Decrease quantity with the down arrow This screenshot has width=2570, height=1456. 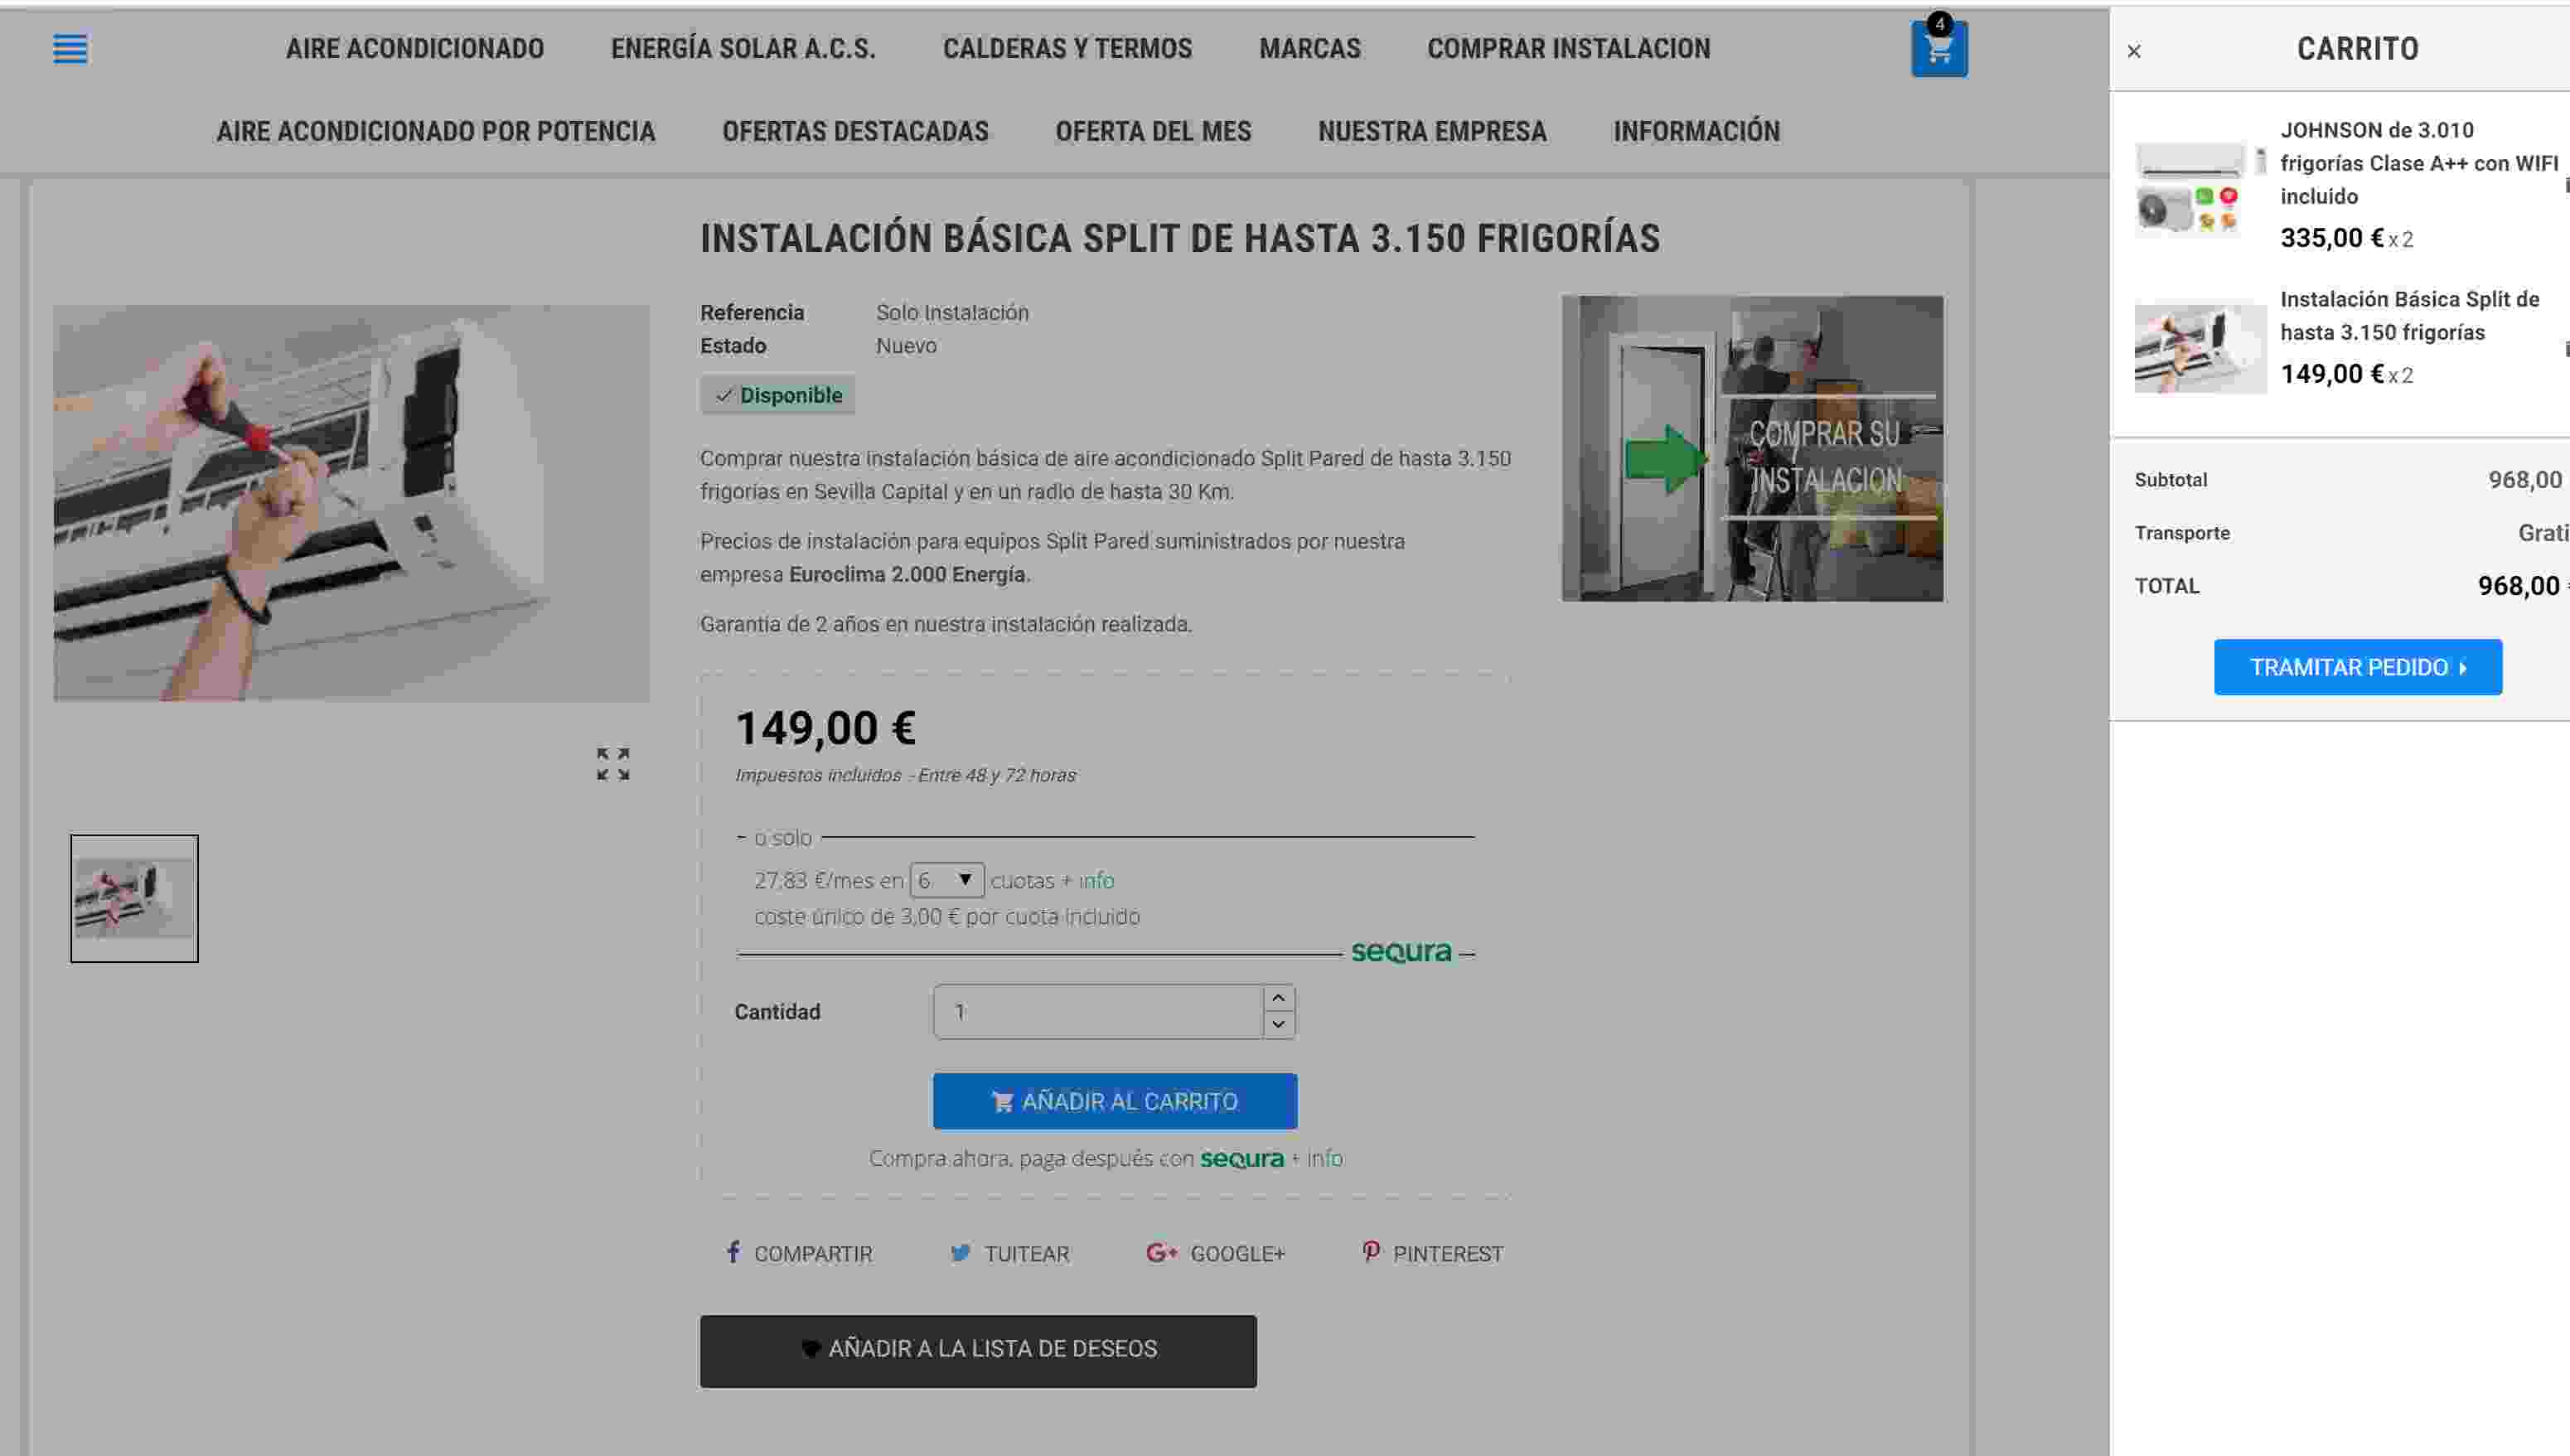[x=1278, y=1024]
